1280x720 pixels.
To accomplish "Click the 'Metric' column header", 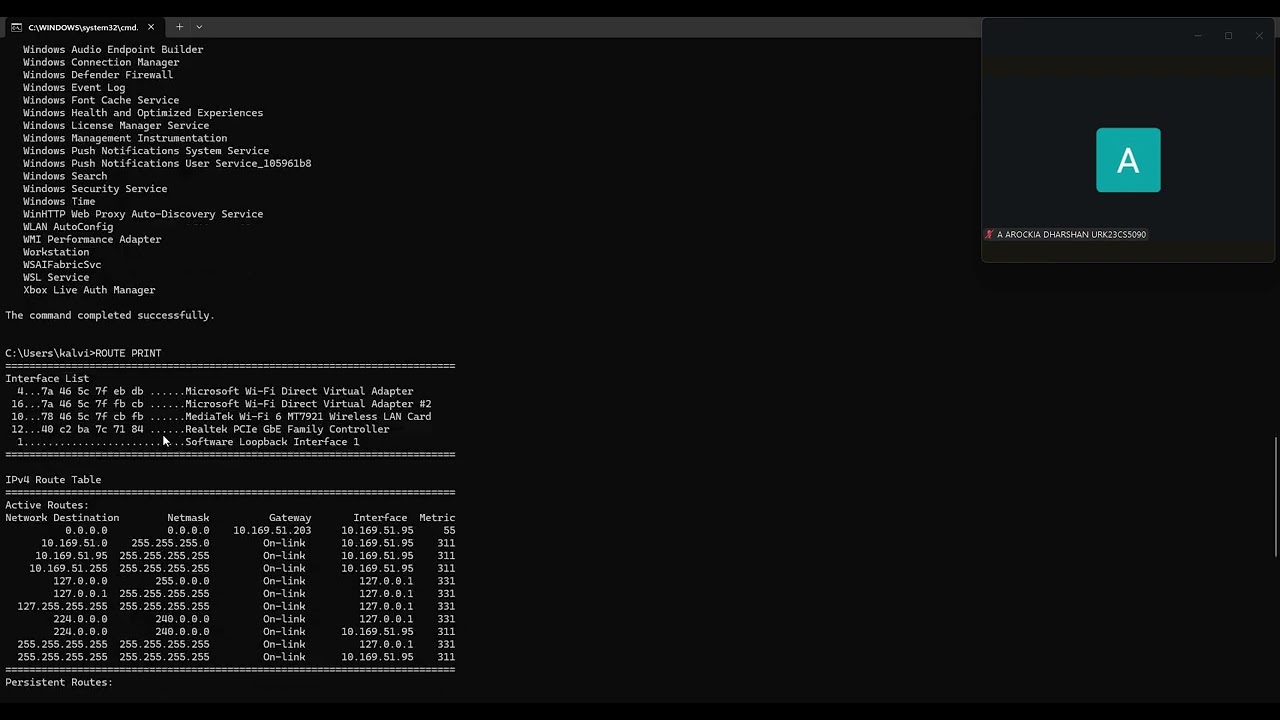I will 437,518.
